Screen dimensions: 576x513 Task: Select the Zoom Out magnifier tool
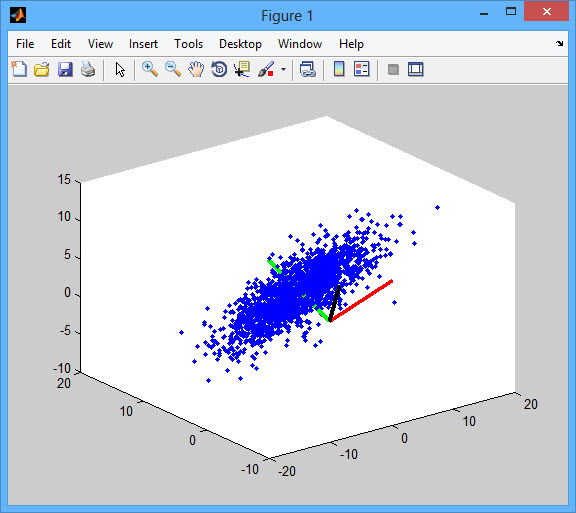(173, 69)
